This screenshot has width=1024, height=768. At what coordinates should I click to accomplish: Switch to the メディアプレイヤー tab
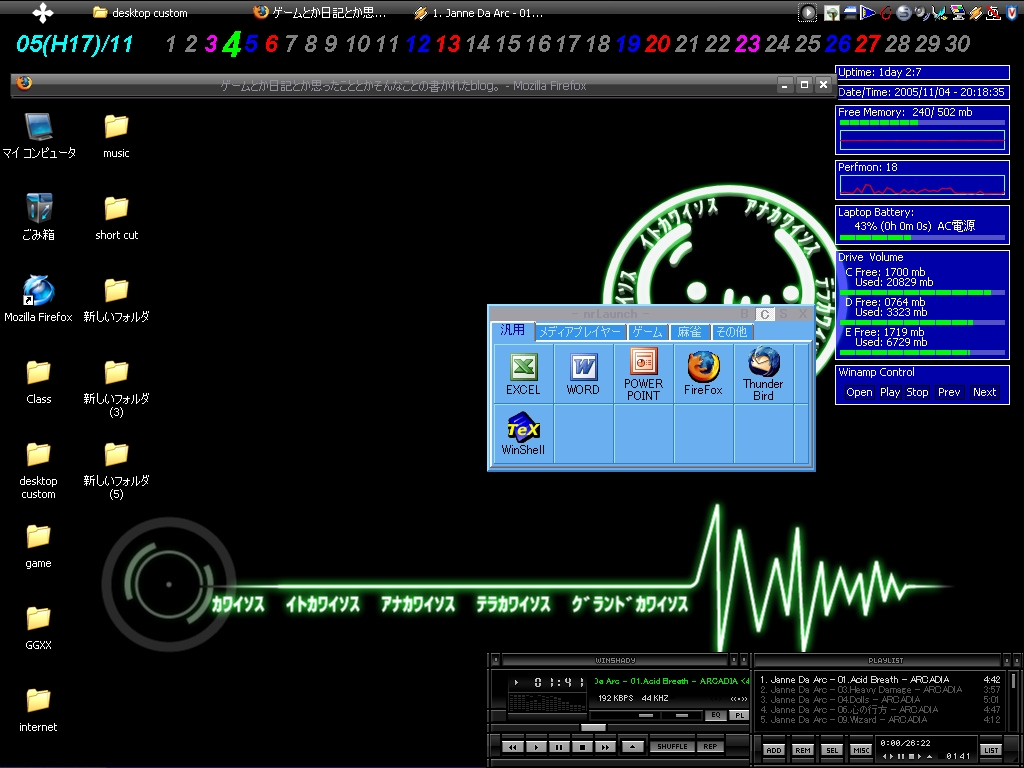point(580,332)
